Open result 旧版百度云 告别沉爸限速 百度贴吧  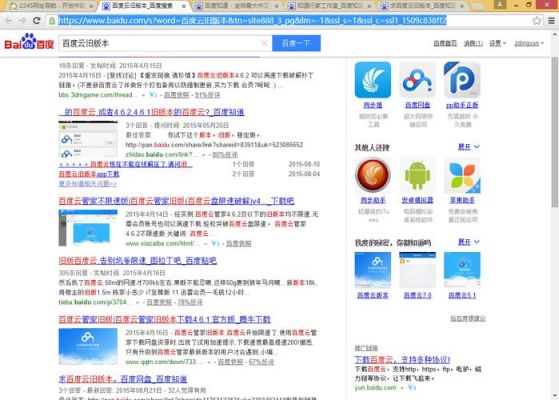tap(137, 261)
